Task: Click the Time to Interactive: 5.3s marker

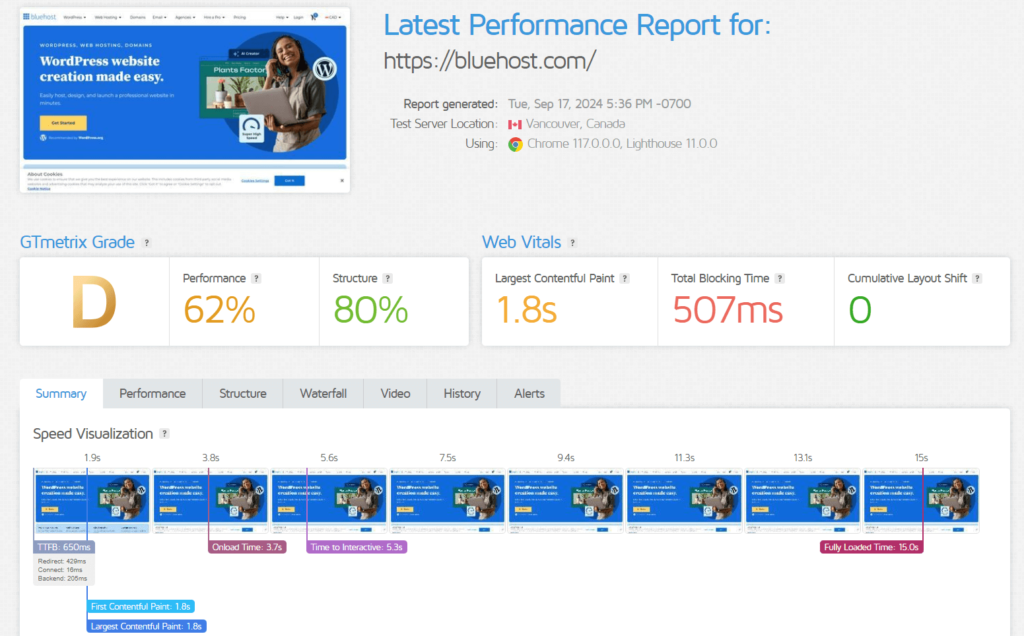Action: click(x=357, y=547)
